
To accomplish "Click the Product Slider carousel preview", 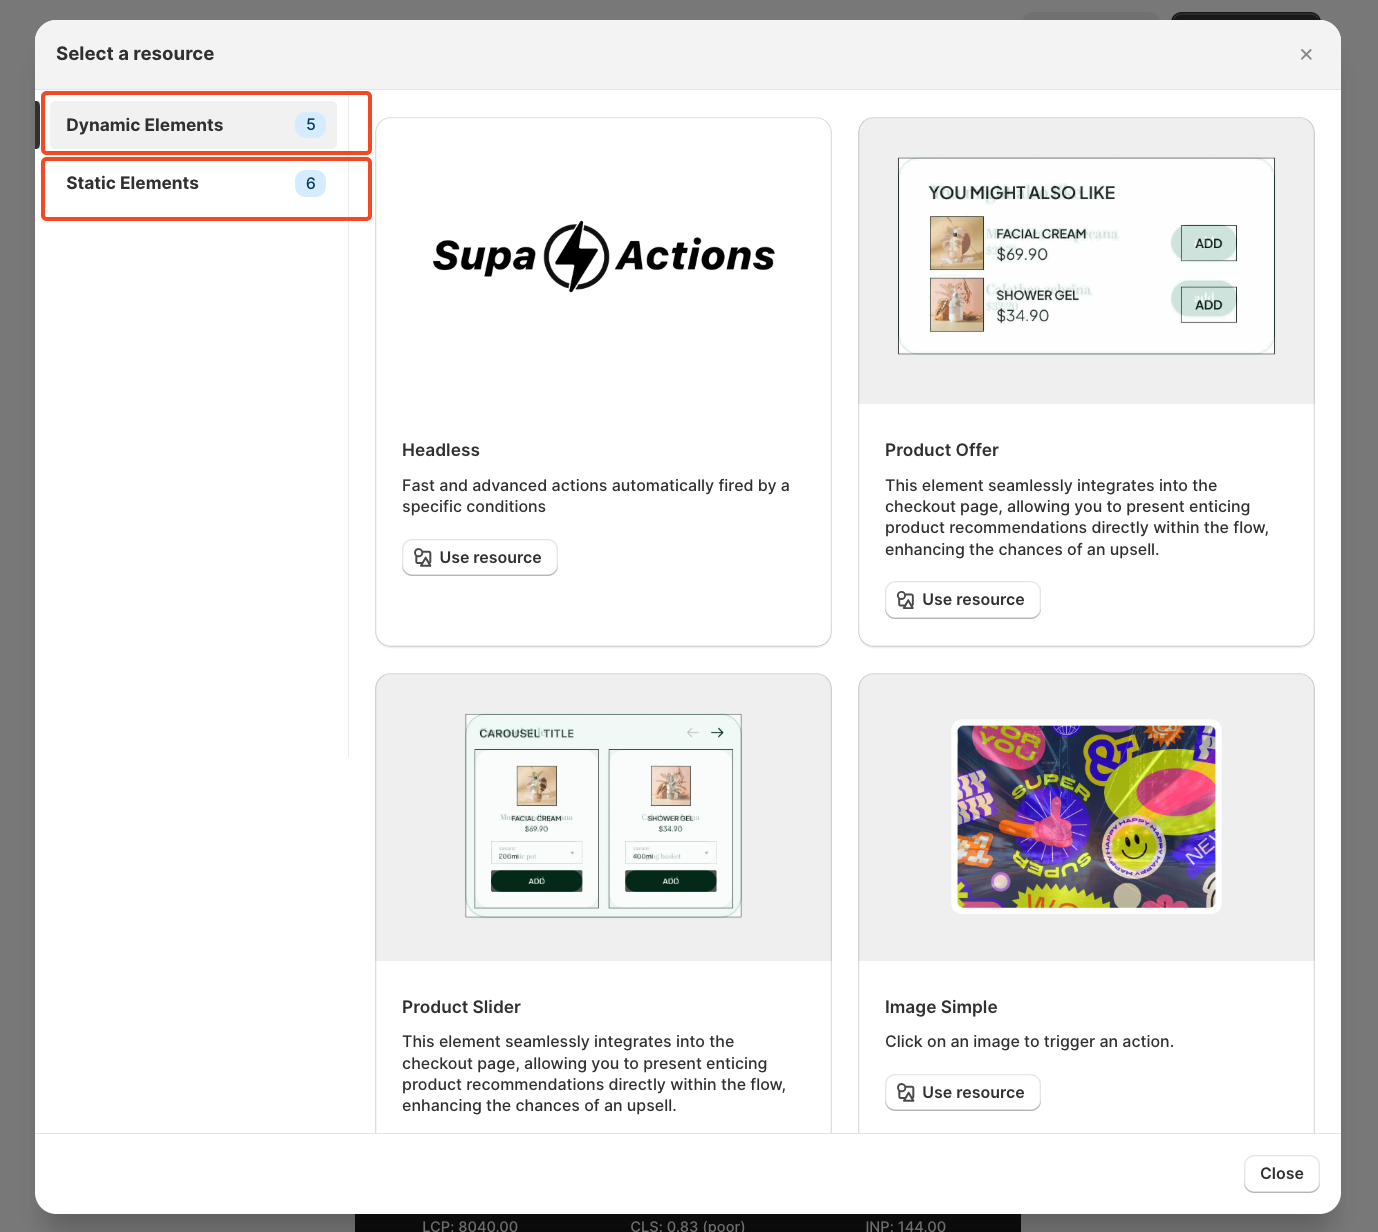I will tap(603, 816).
